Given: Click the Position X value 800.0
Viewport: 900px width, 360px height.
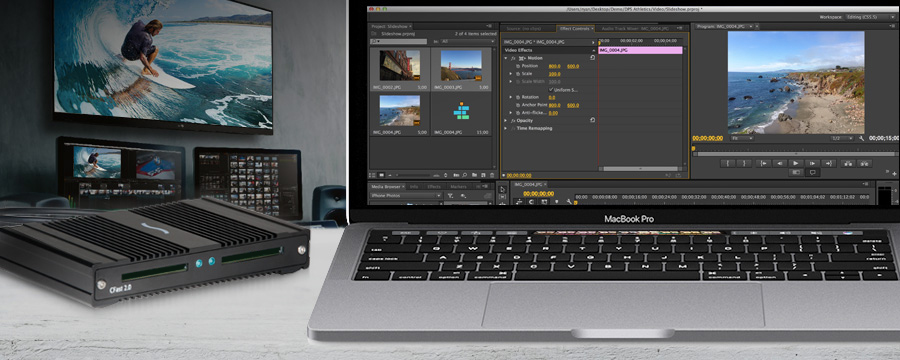Looking at the screenshot, I should (x=554, y=67).
